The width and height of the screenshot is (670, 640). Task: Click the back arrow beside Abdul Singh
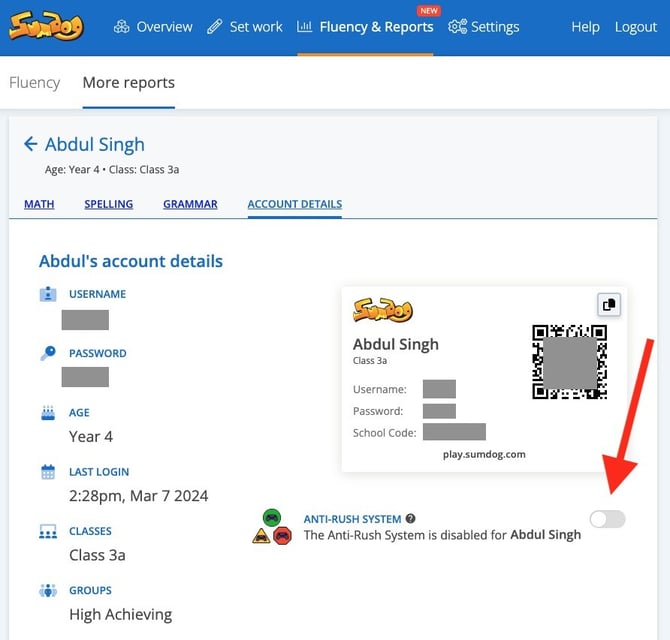pos(30,144)
